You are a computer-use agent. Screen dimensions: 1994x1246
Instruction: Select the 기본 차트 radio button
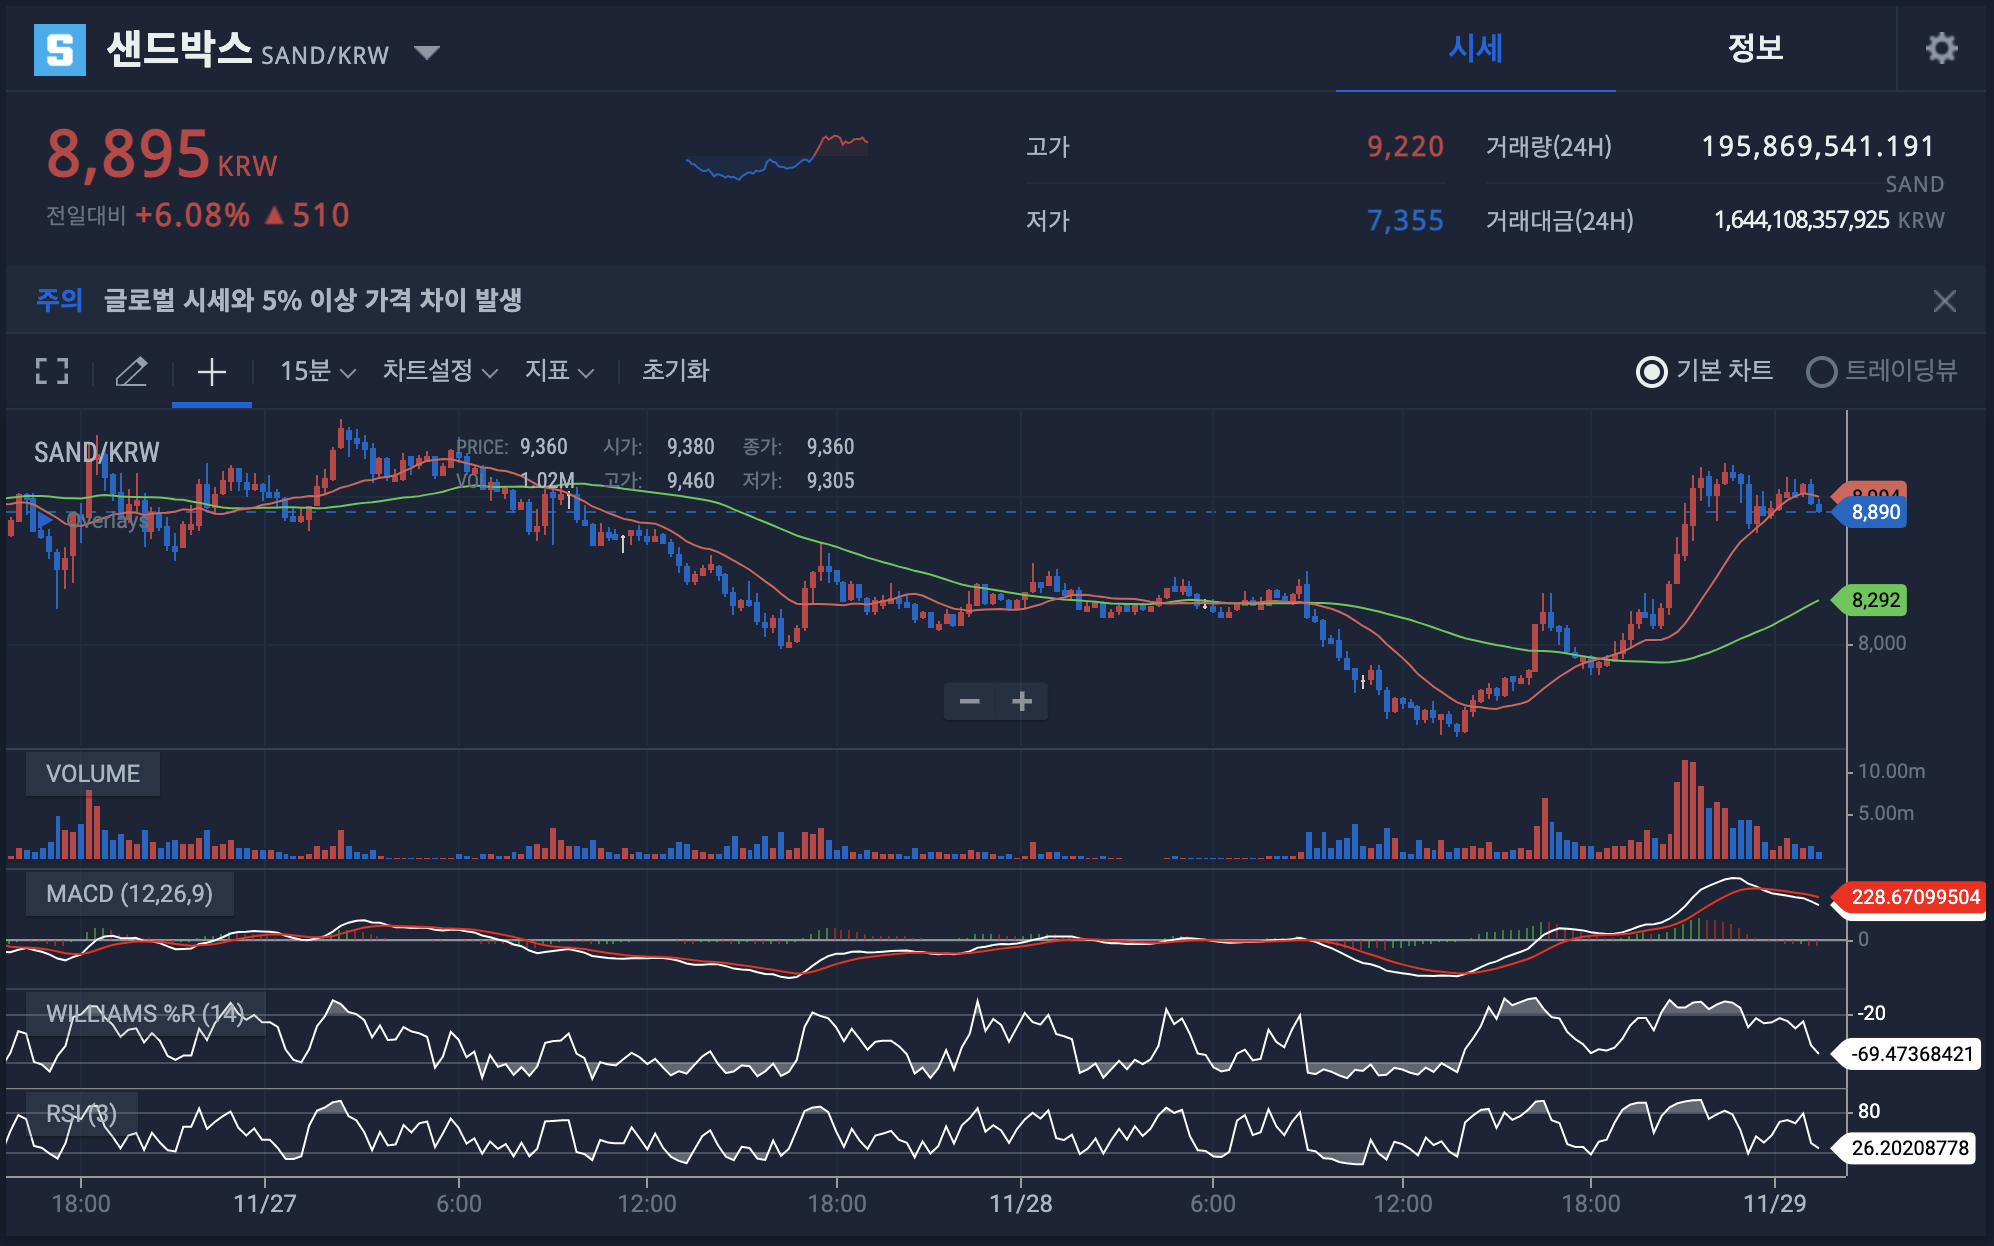point(1651,372)
